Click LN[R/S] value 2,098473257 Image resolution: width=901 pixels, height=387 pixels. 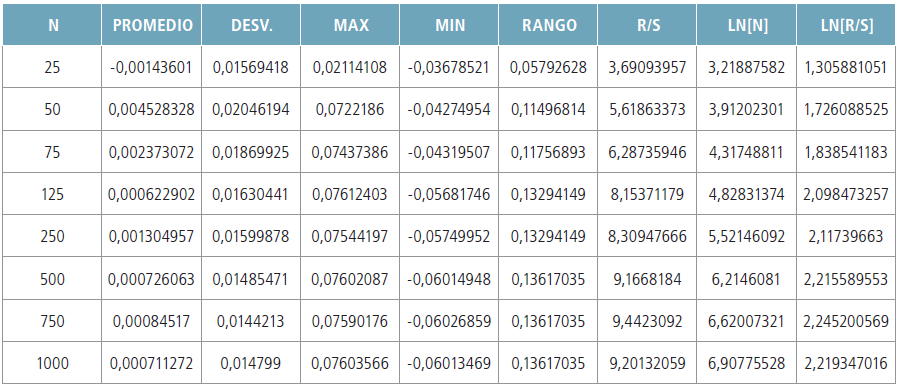(x=846, y=194)
